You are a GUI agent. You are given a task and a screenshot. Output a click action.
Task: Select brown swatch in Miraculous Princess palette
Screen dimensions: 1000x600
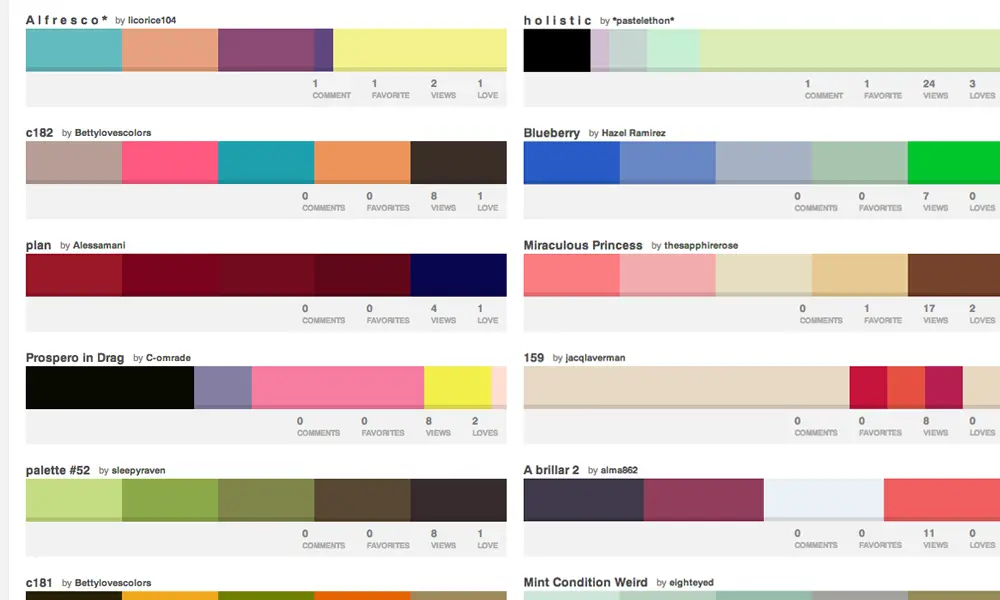tap(954, 275)
